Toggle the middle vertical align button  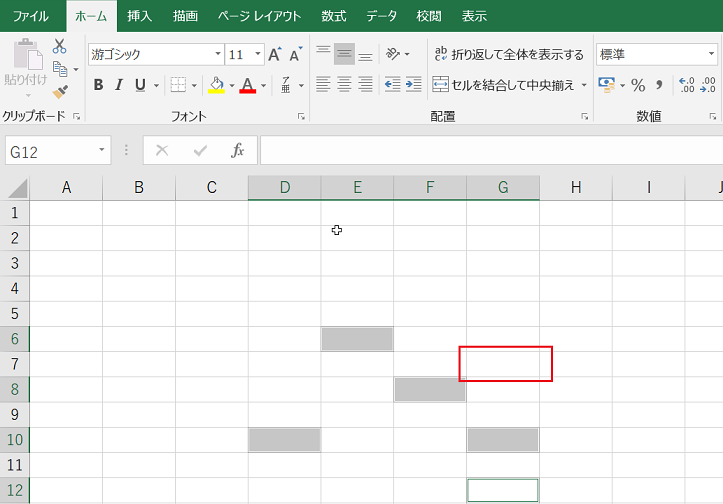click(x=344, y=54)
